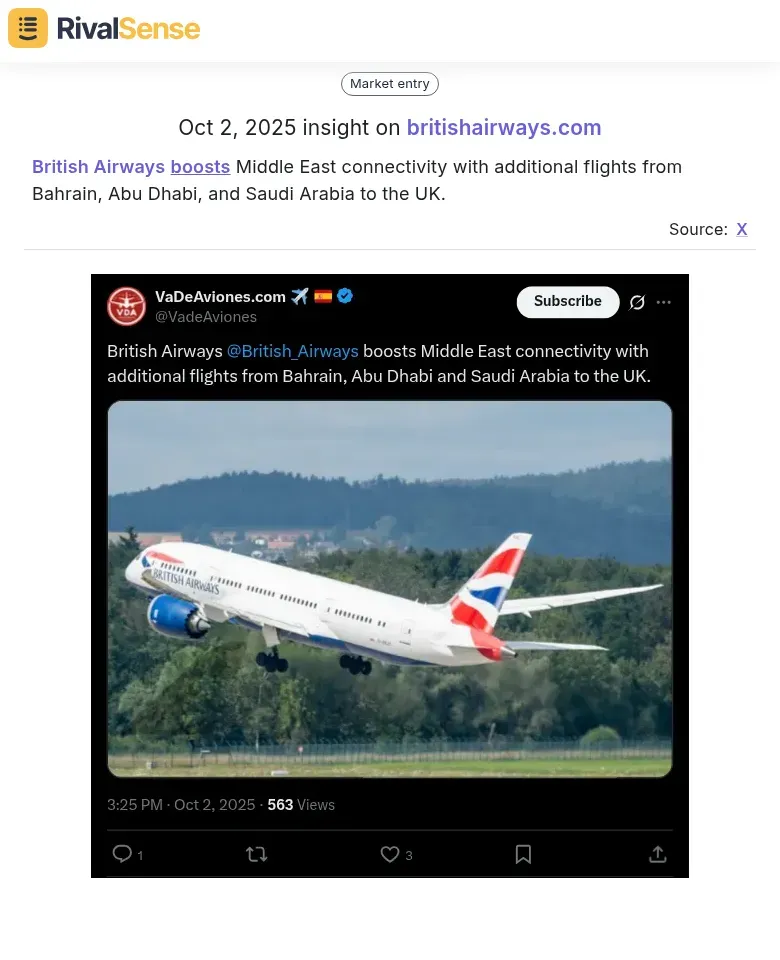Click the share upload icon
The image size is (780, 960).
pyautogui.click(x=657, y=854)
